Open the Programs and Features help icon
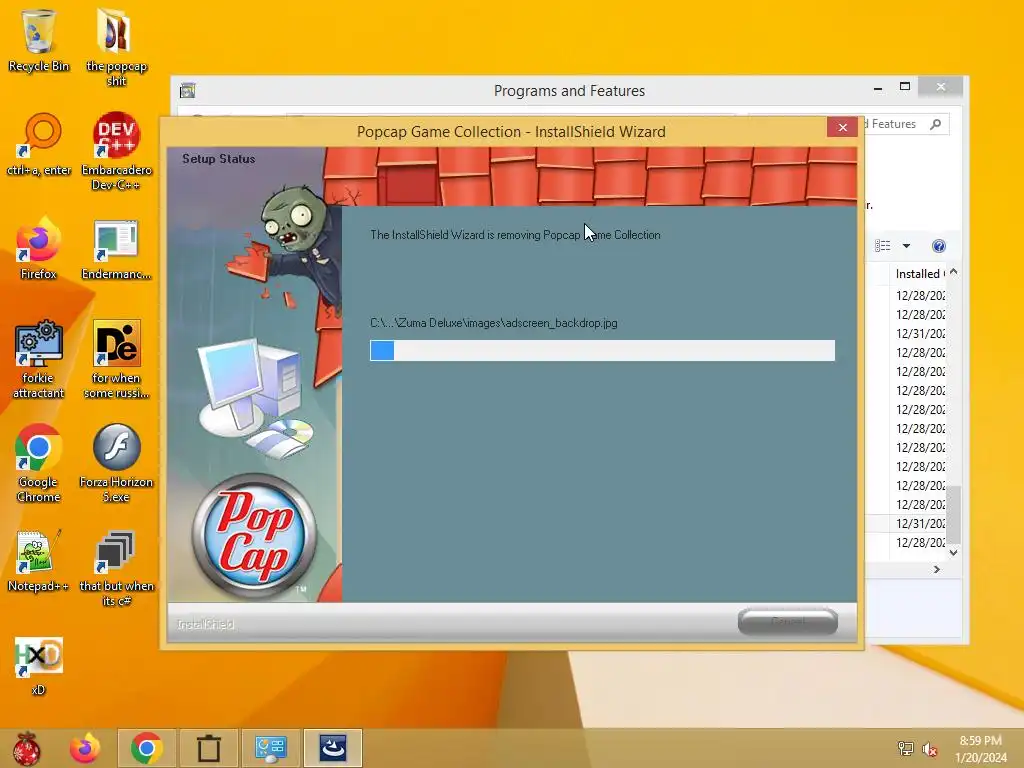This screenshot has width=1024, height=768. 938,246
